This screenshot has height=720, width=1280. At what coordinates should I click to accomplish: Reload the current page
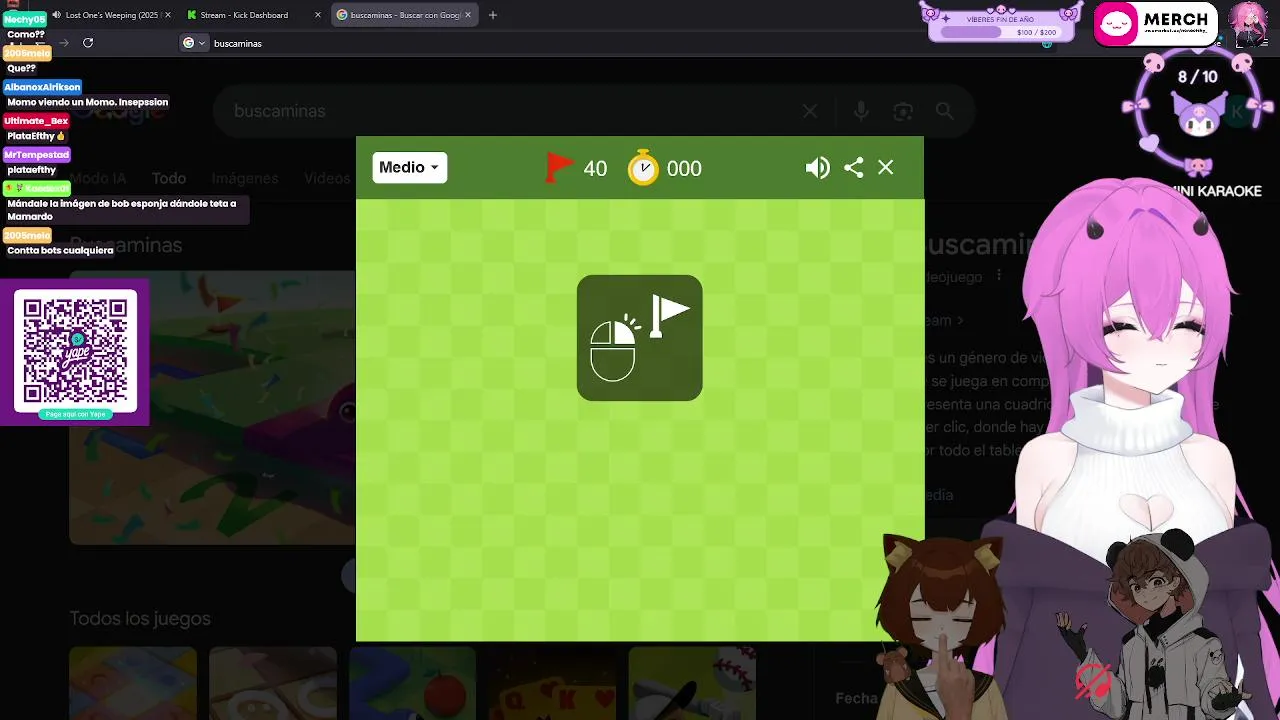[88, 43]
